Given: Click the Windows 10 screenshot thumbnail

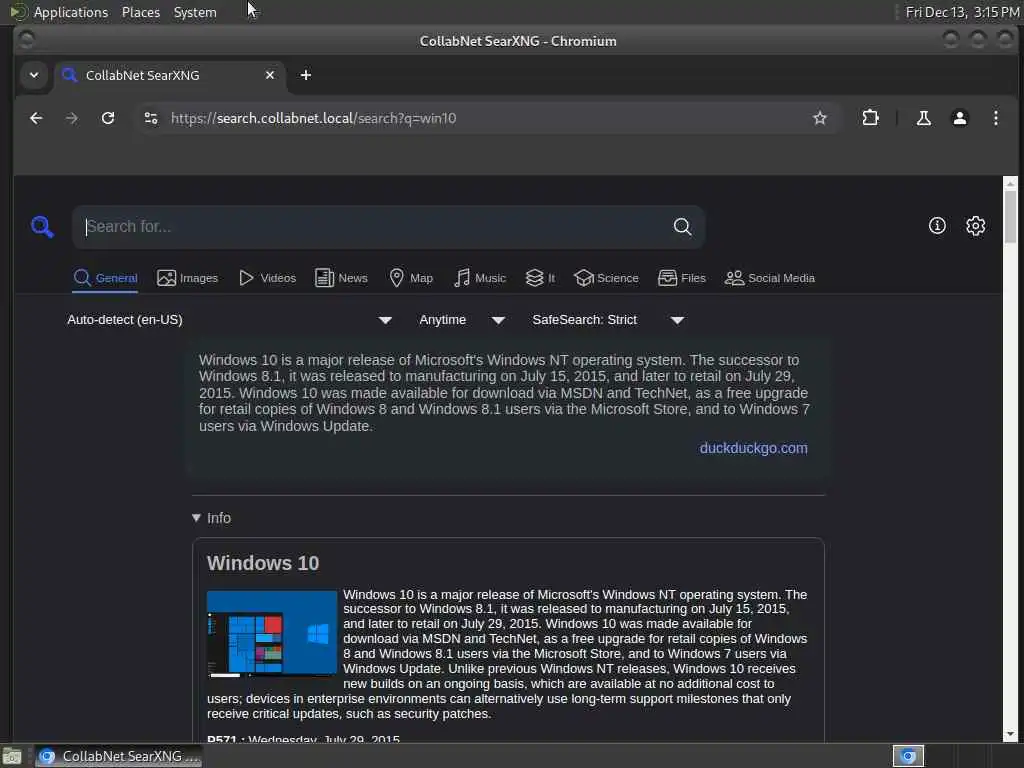Looking at the screenshot, I should tap(272, 633).
